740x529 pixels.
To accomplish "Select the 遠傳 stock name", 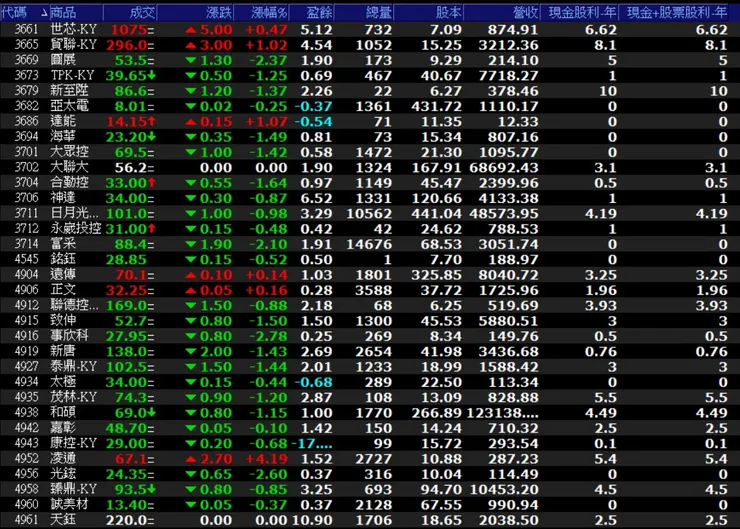I will pos(63,274).
